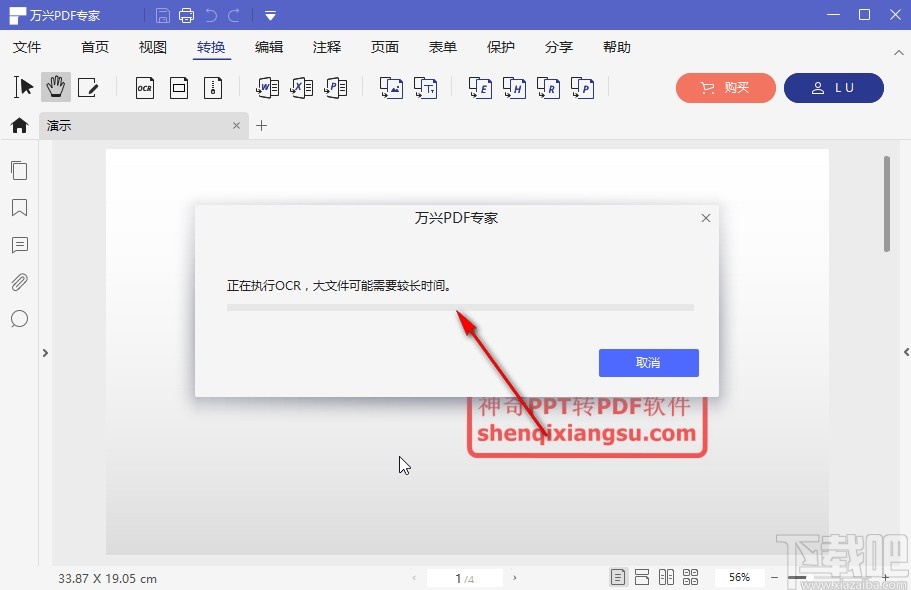Select the 演示 document tab
Image resolution: width=911 pixels, height=590 pixels.
[58, 125]
